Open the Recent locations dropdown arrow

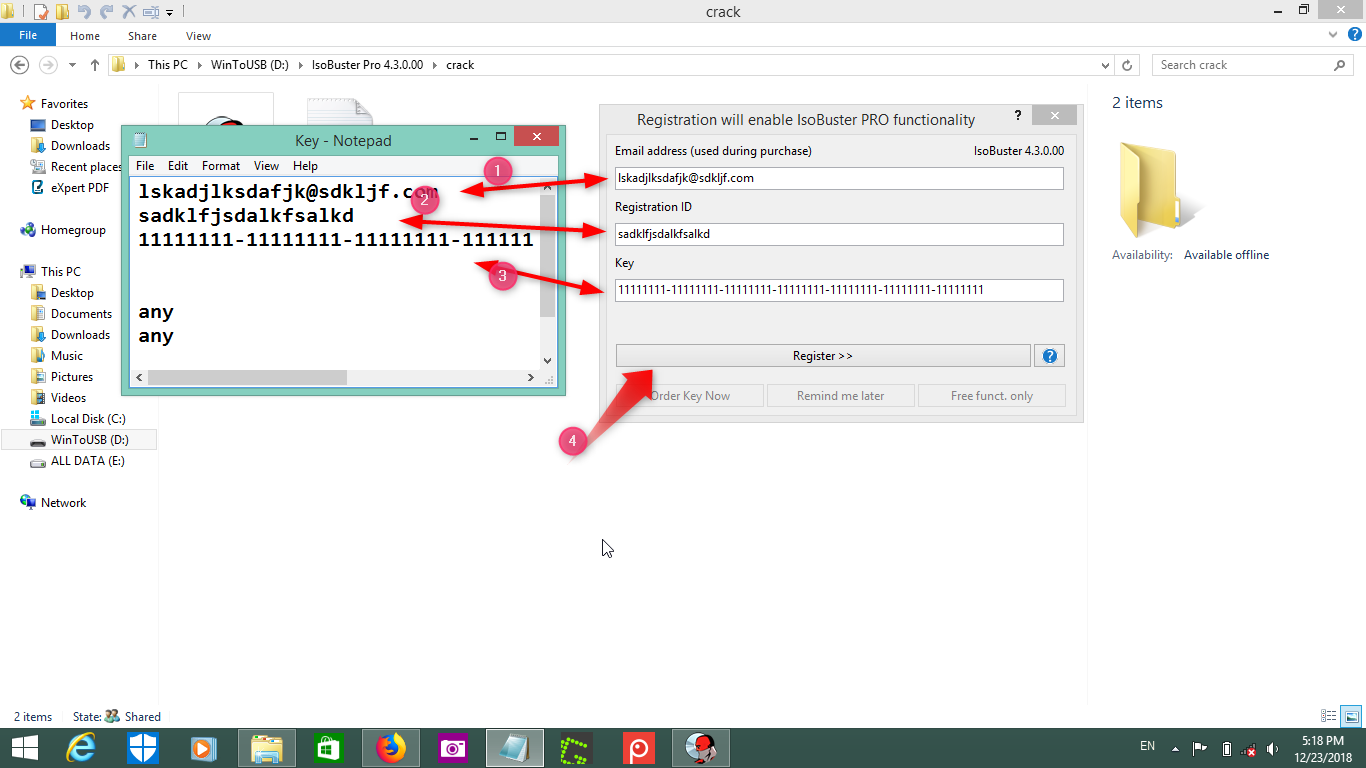[x=72, y=65]
